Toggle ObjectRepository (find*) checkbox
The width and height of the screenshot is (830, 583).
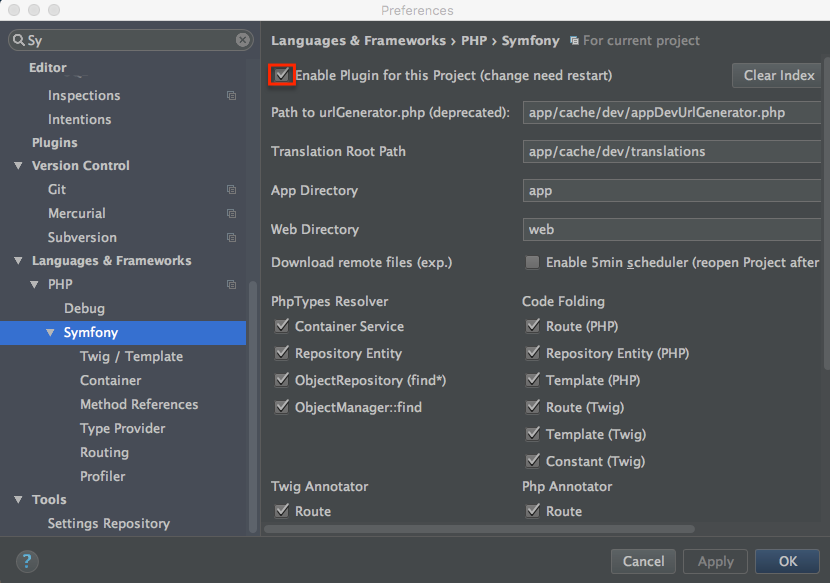pos(282,380)
